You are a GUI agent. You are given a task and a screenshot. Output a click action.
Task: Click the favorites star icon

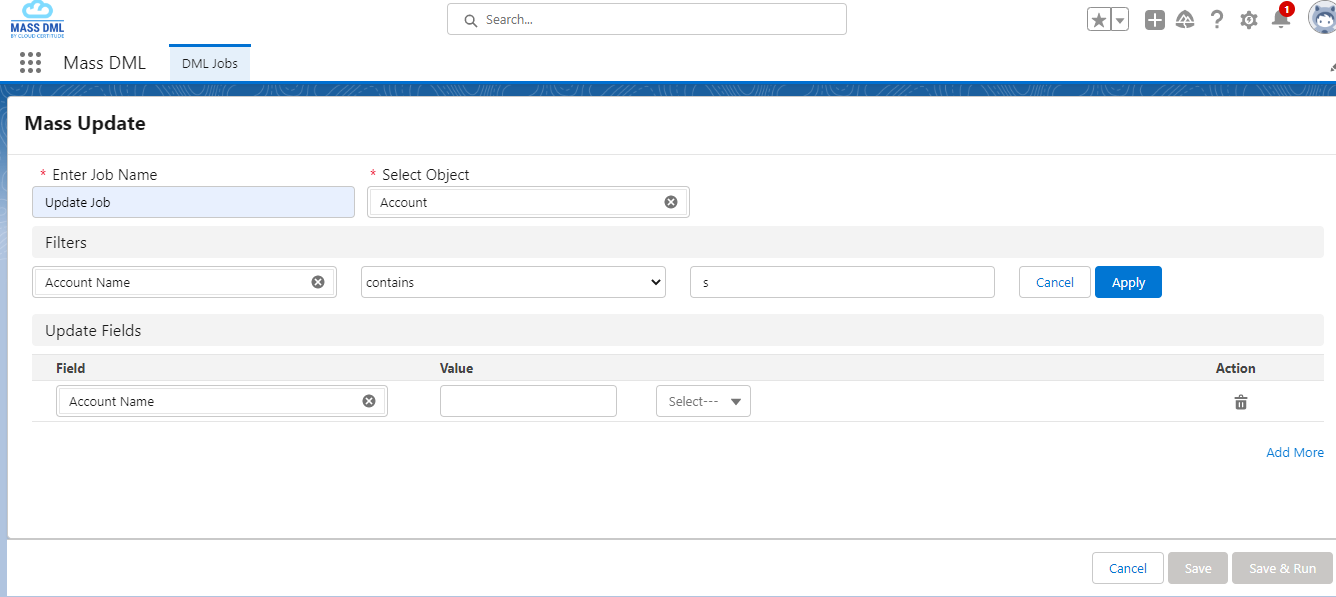[1099, 20]
